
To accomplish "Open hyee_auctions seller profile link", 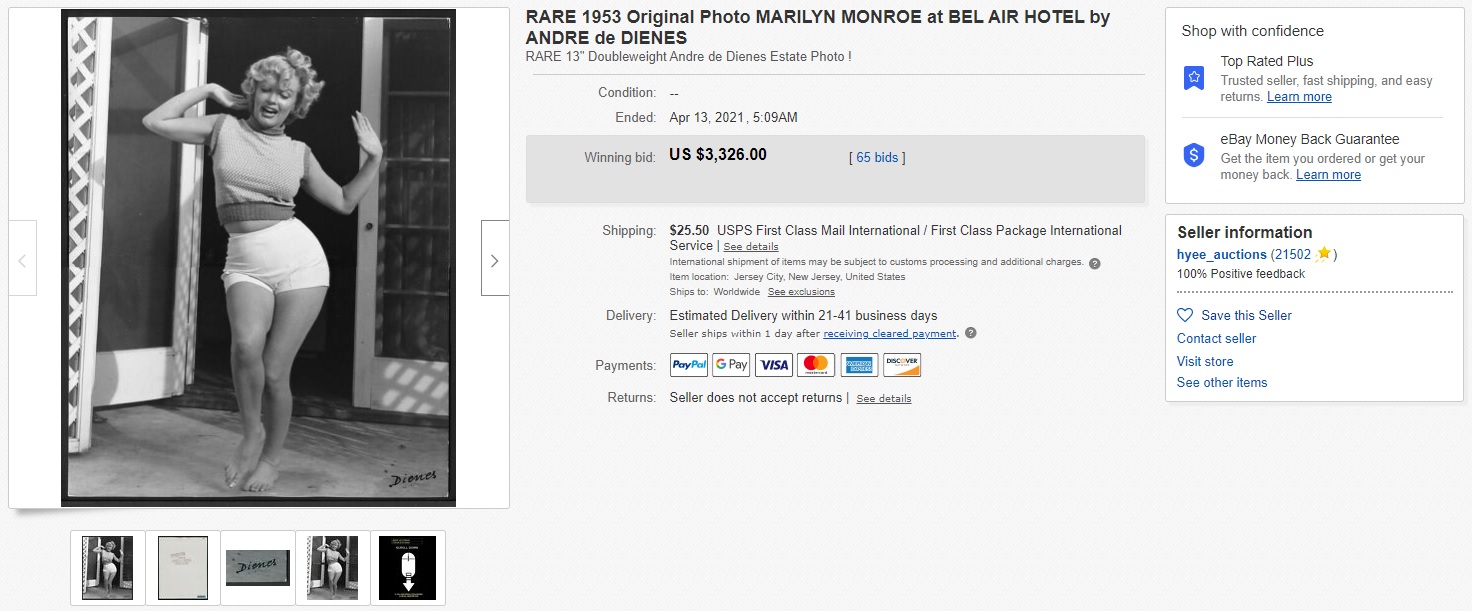I will point(1222,254).
